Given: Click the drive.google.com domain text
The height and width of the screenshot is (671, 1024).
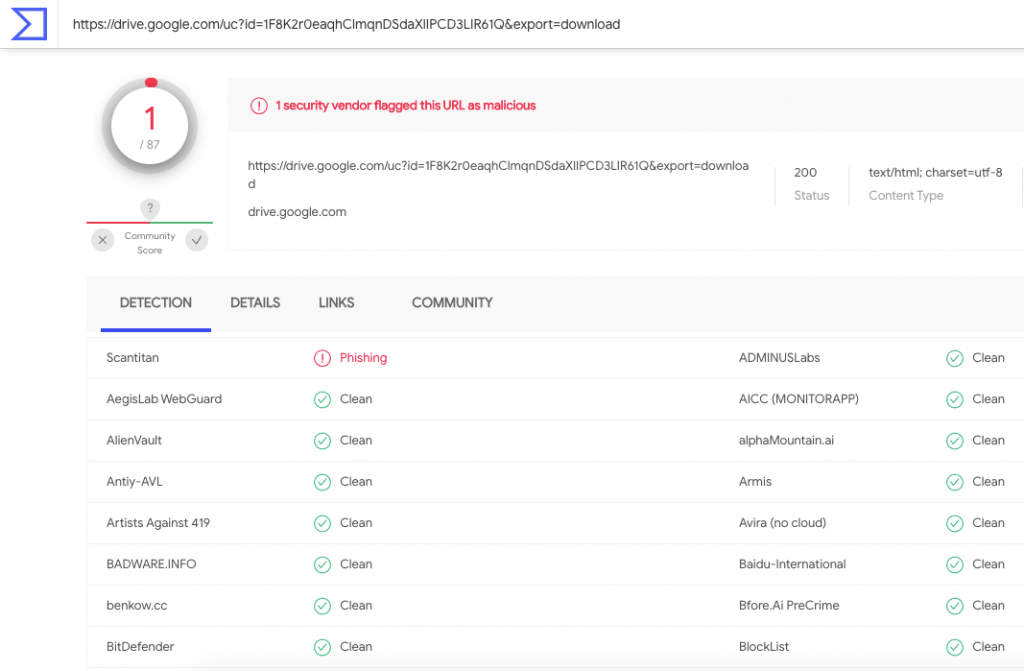Looking at the screenshot, I should click(x=297, y=212).
